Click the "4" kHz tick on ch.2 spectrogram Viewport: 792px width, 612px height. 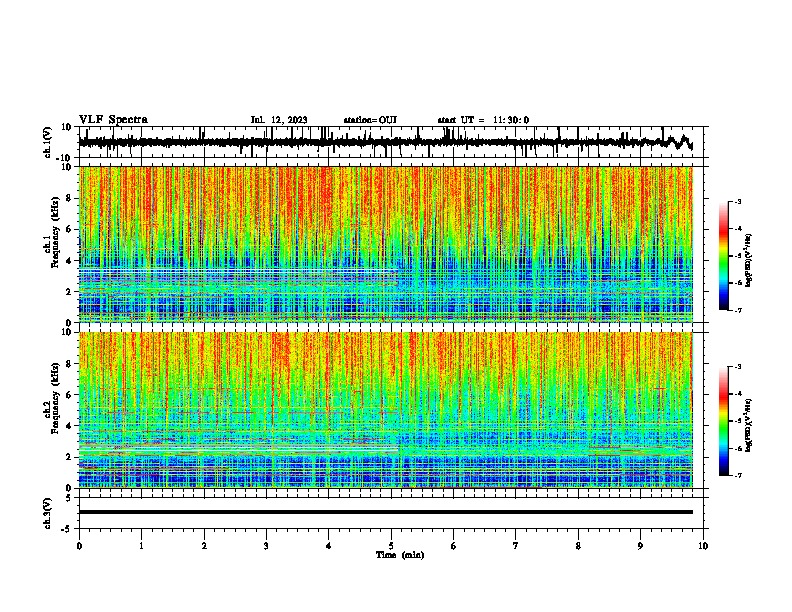tap(69, 426)
